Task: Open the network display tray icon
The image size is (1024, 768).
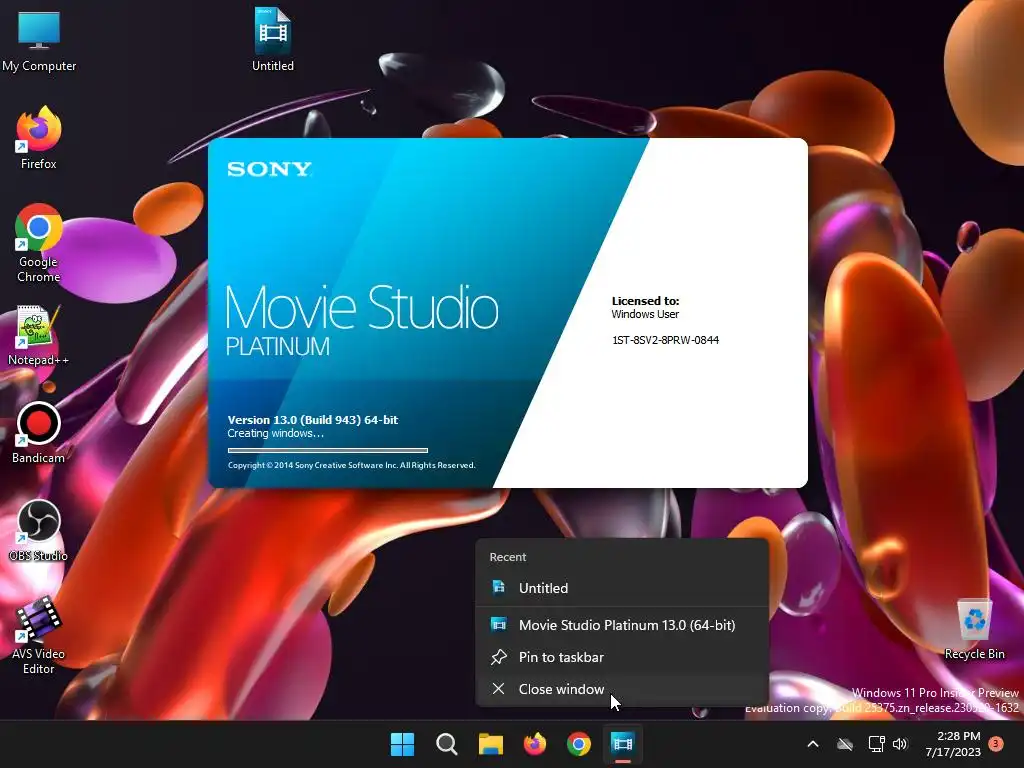Action: click(876, 744)
